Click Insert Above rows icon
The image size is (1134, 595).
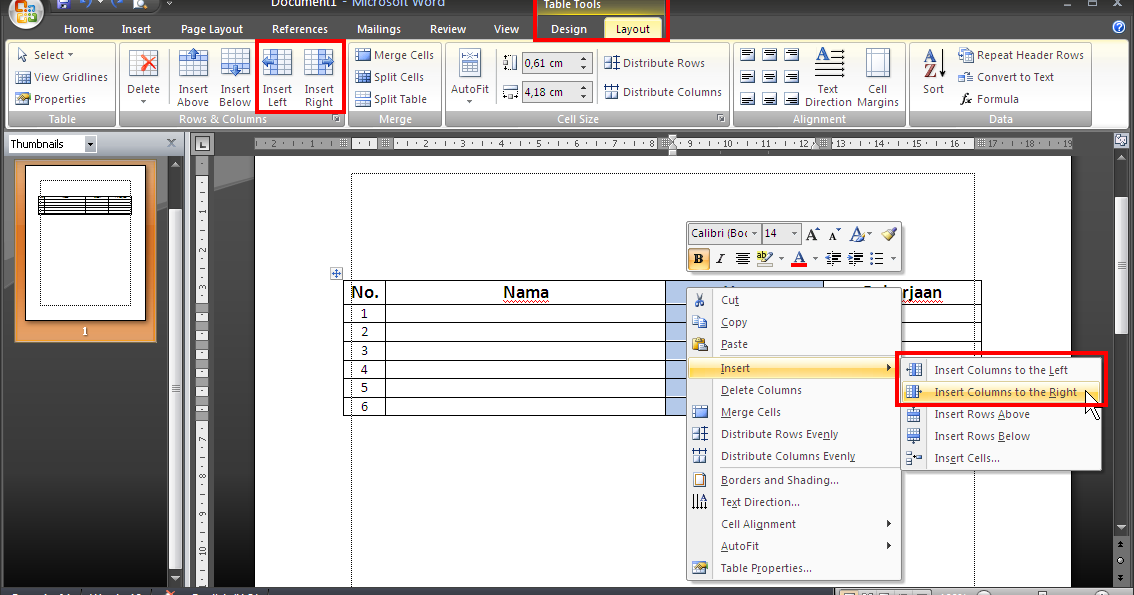[x=193, y=77]
